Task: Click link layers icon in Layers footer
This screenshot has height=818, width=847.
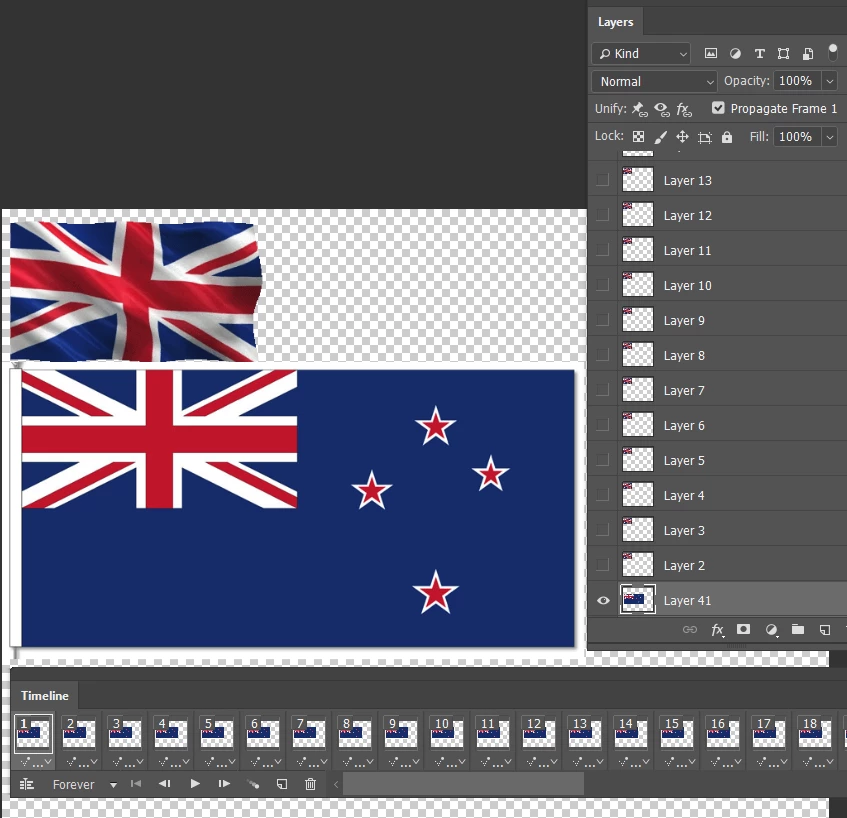Action: (690, 629)
